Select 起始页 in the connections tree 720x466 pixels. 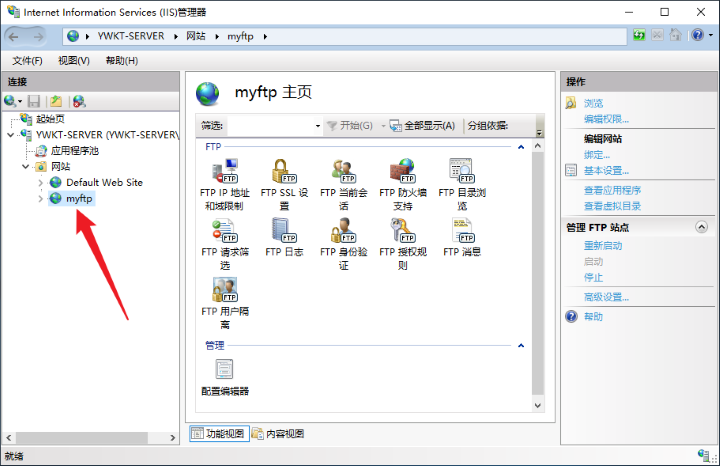[x=50, y=119]
